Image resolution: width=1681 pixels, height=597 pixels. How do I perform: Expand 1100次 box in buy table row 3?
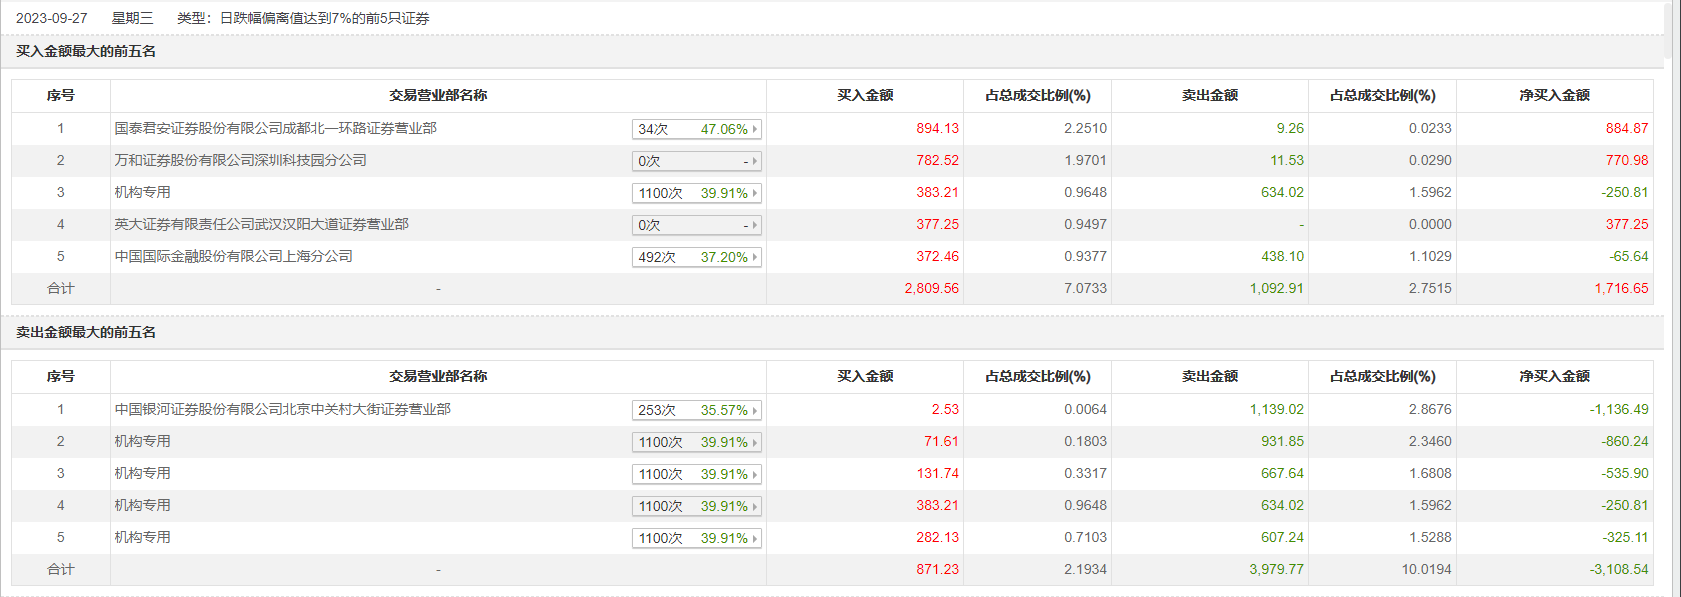(696, 193)
